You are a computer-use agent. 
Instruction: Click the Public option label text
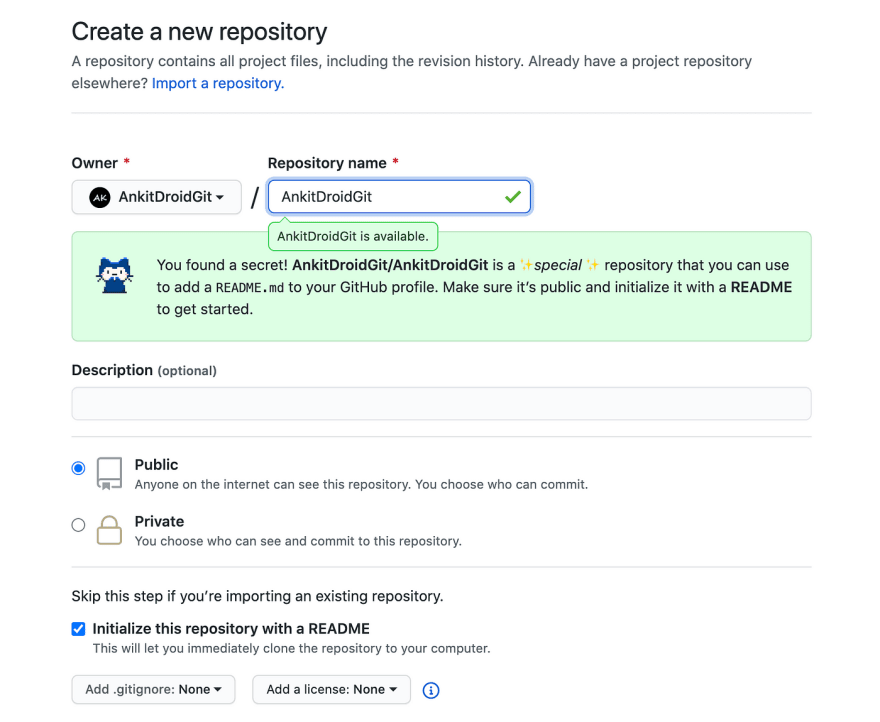point(156,465)
